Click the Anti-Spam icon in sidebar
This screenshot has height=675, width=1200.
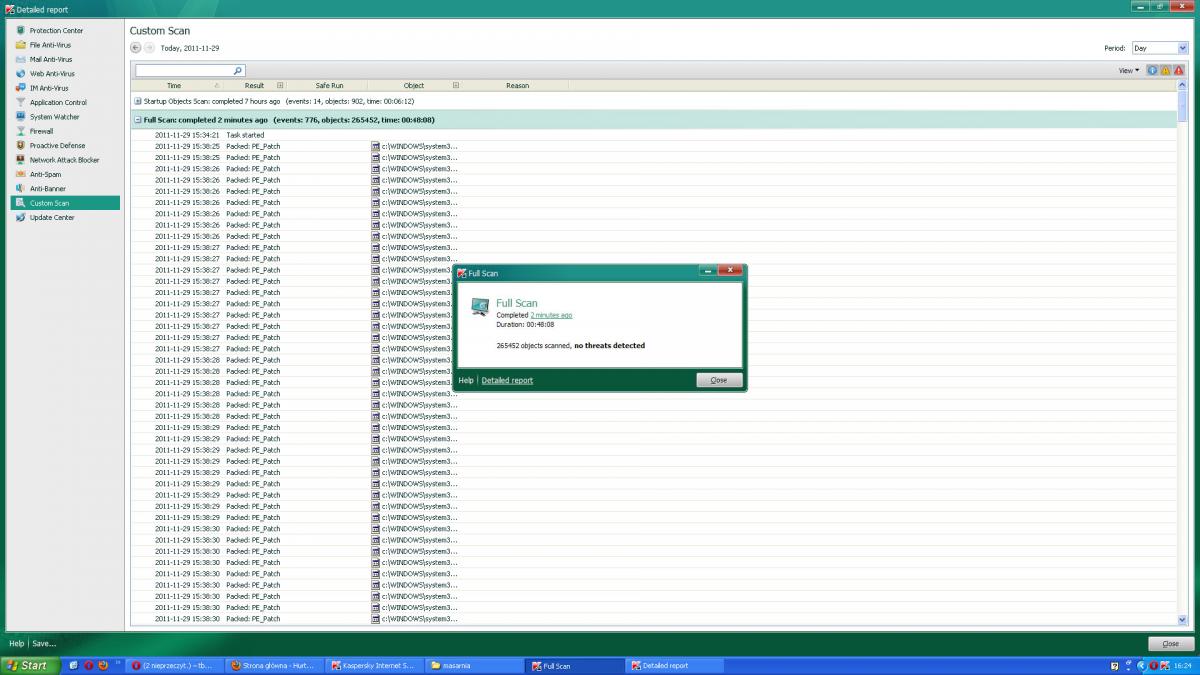click(x=20, y=174)
